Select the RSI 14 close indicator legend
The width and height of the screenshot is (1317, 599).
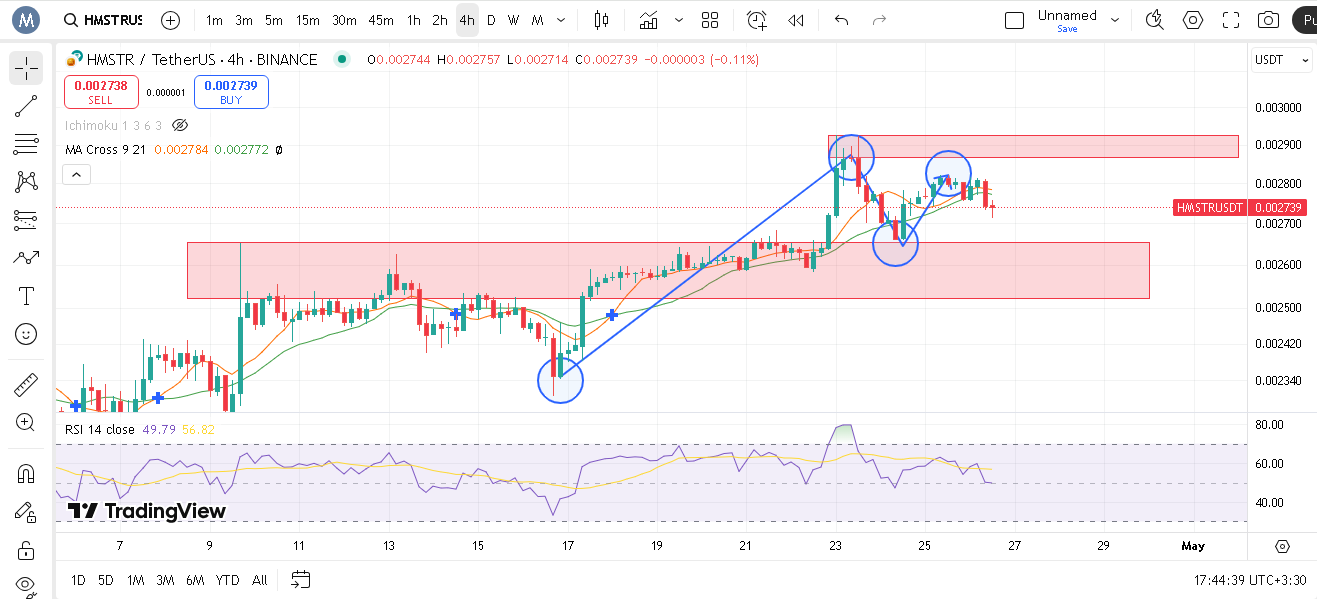click(x=100, y=429)
